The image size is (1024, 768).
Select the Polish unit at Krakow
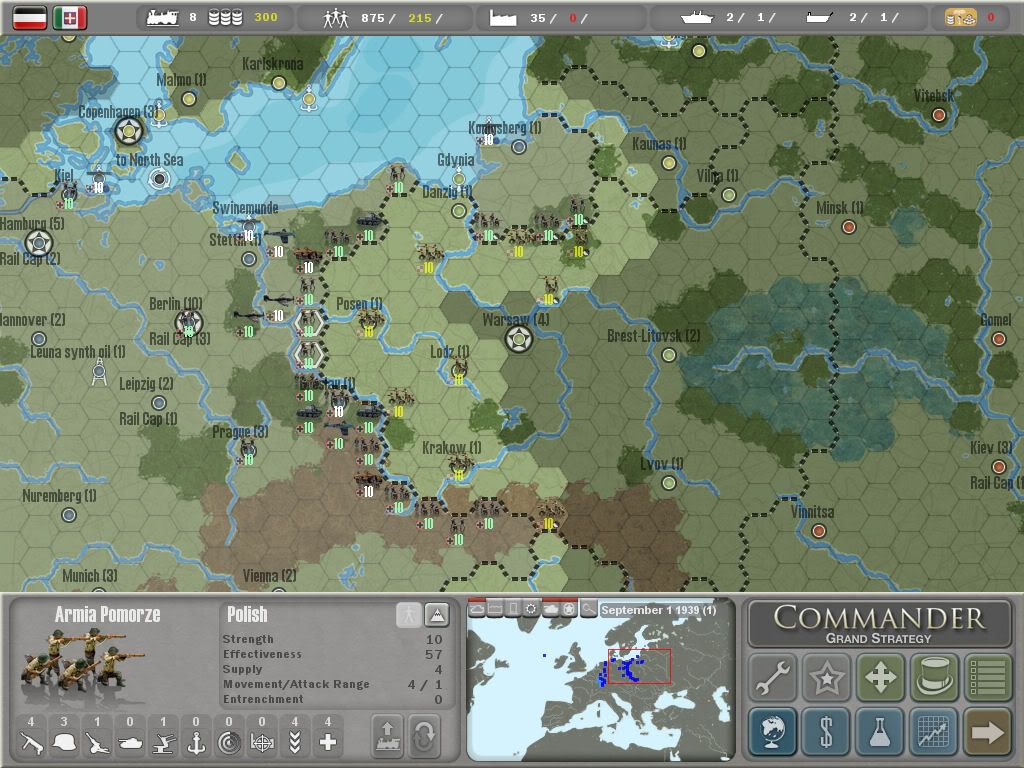(460, 466)
